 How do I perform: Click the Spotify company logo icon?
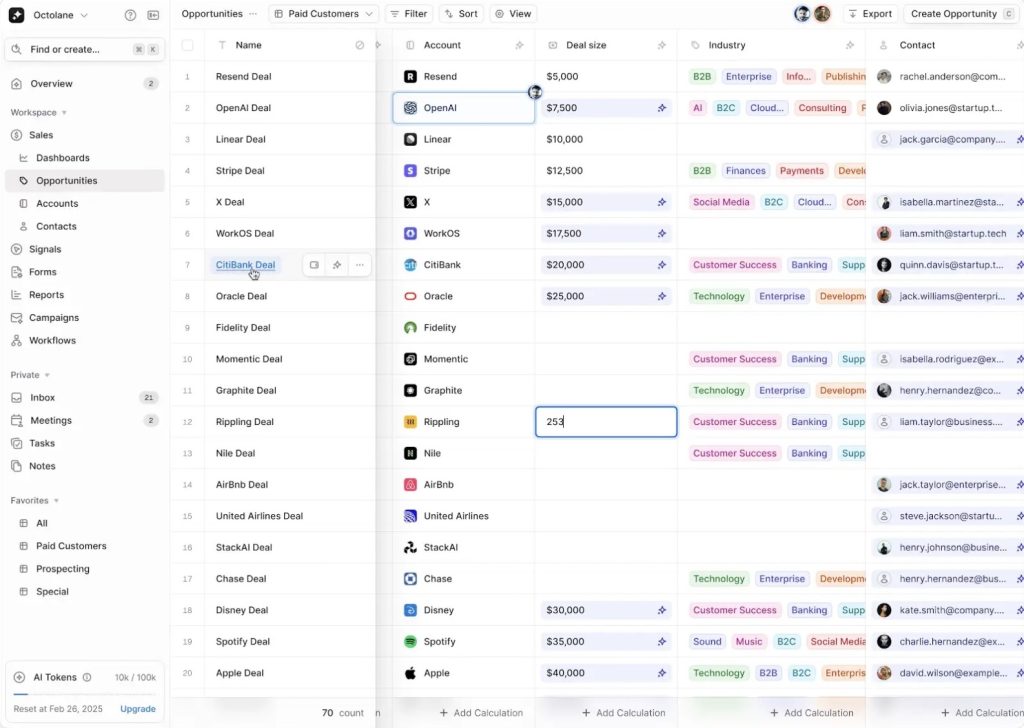click(410, 642)
